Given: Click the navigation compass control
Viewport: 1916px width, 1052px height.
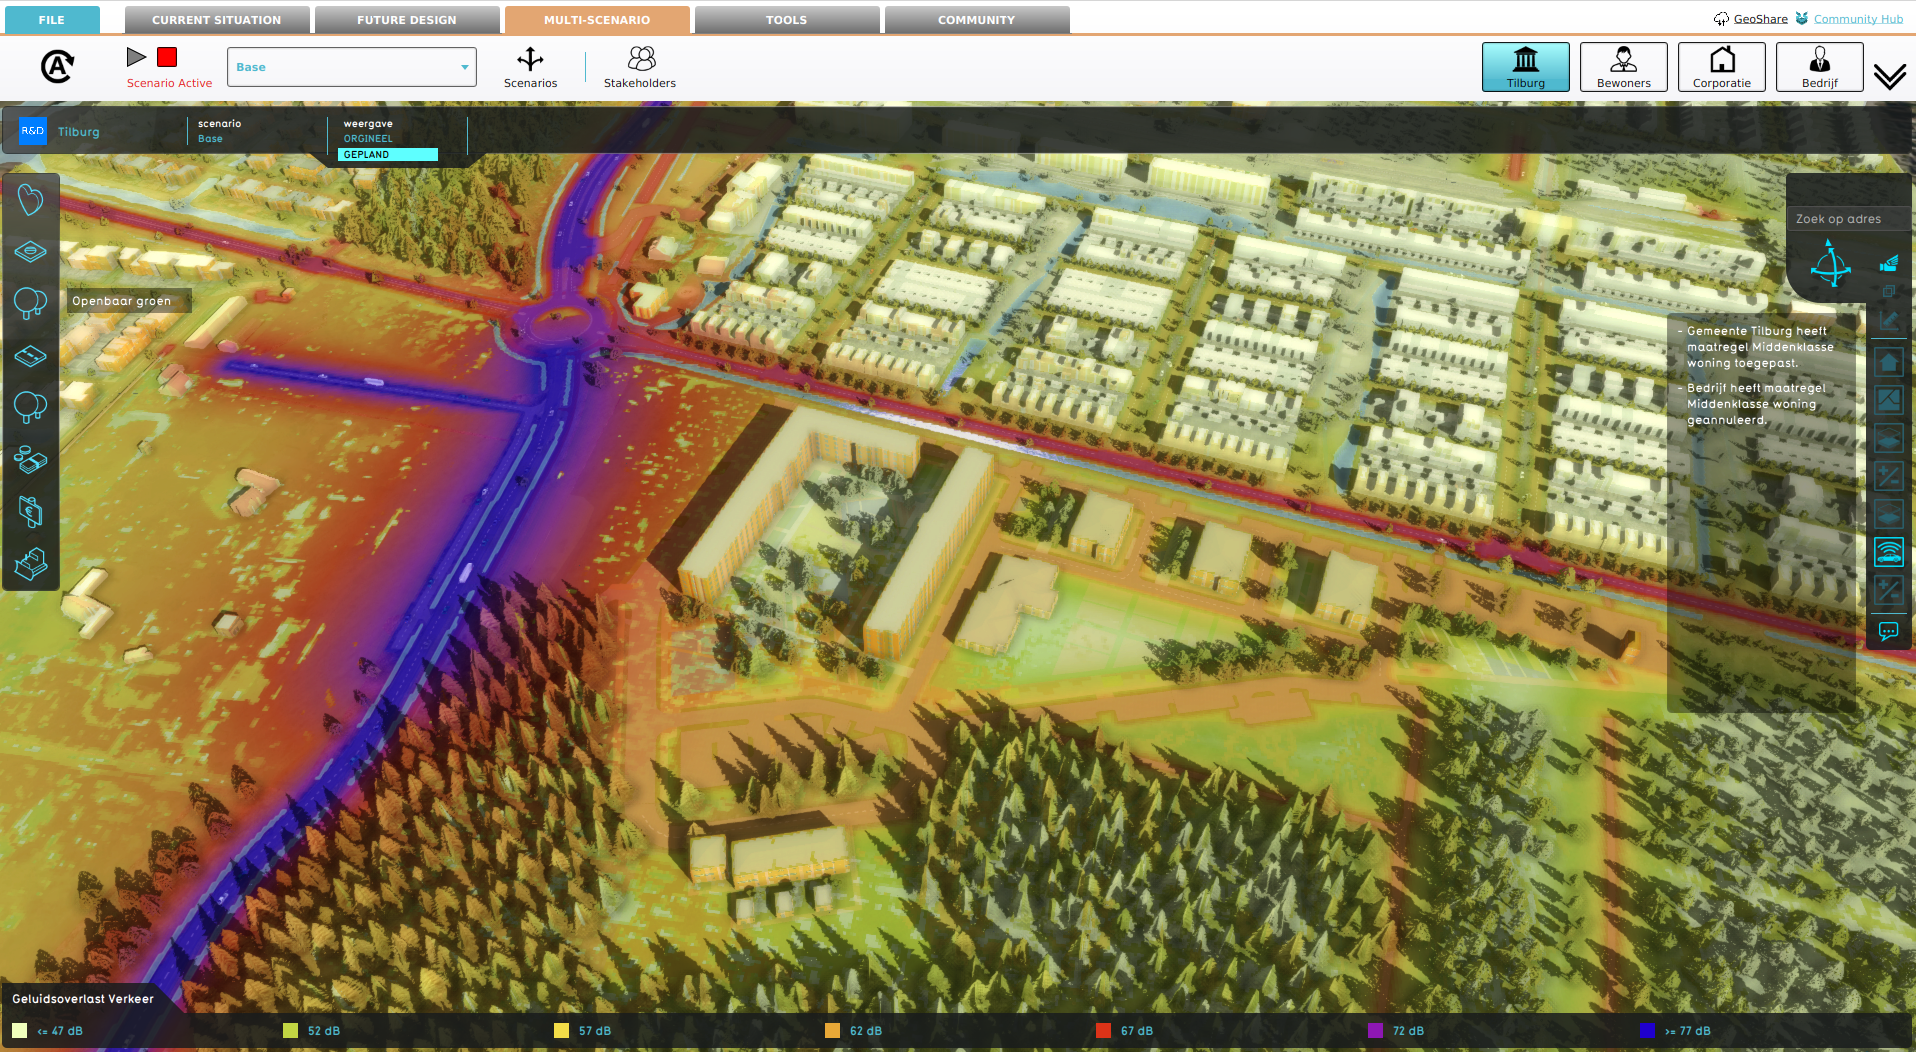Looking at the screenshot, I should pos(1830,266).
